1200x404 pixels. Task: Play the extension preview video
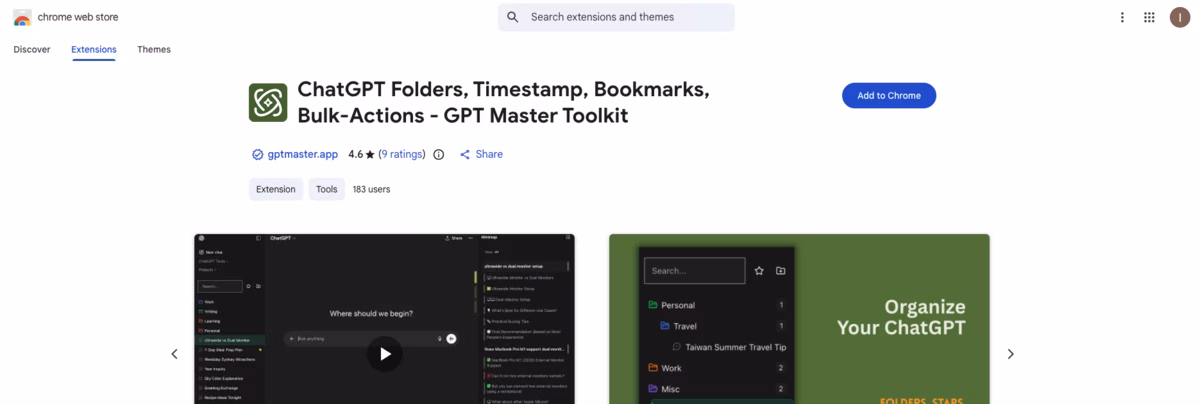(384, 353)
